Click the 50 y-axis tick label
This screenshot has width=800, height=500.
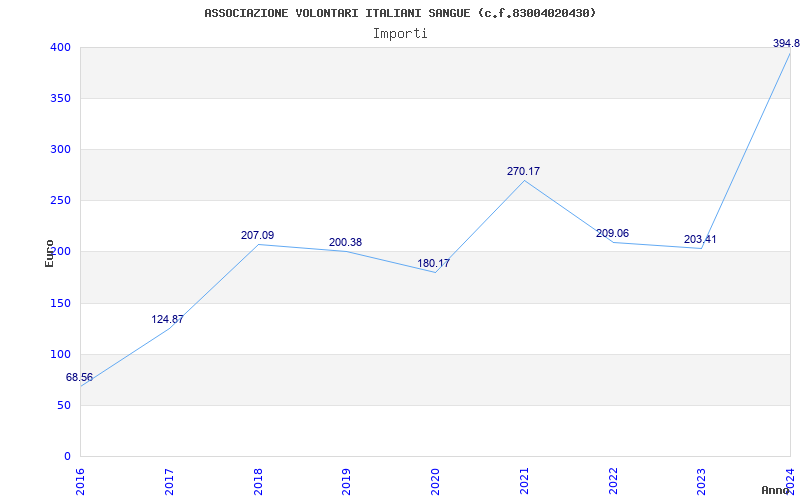click(63, 406)
